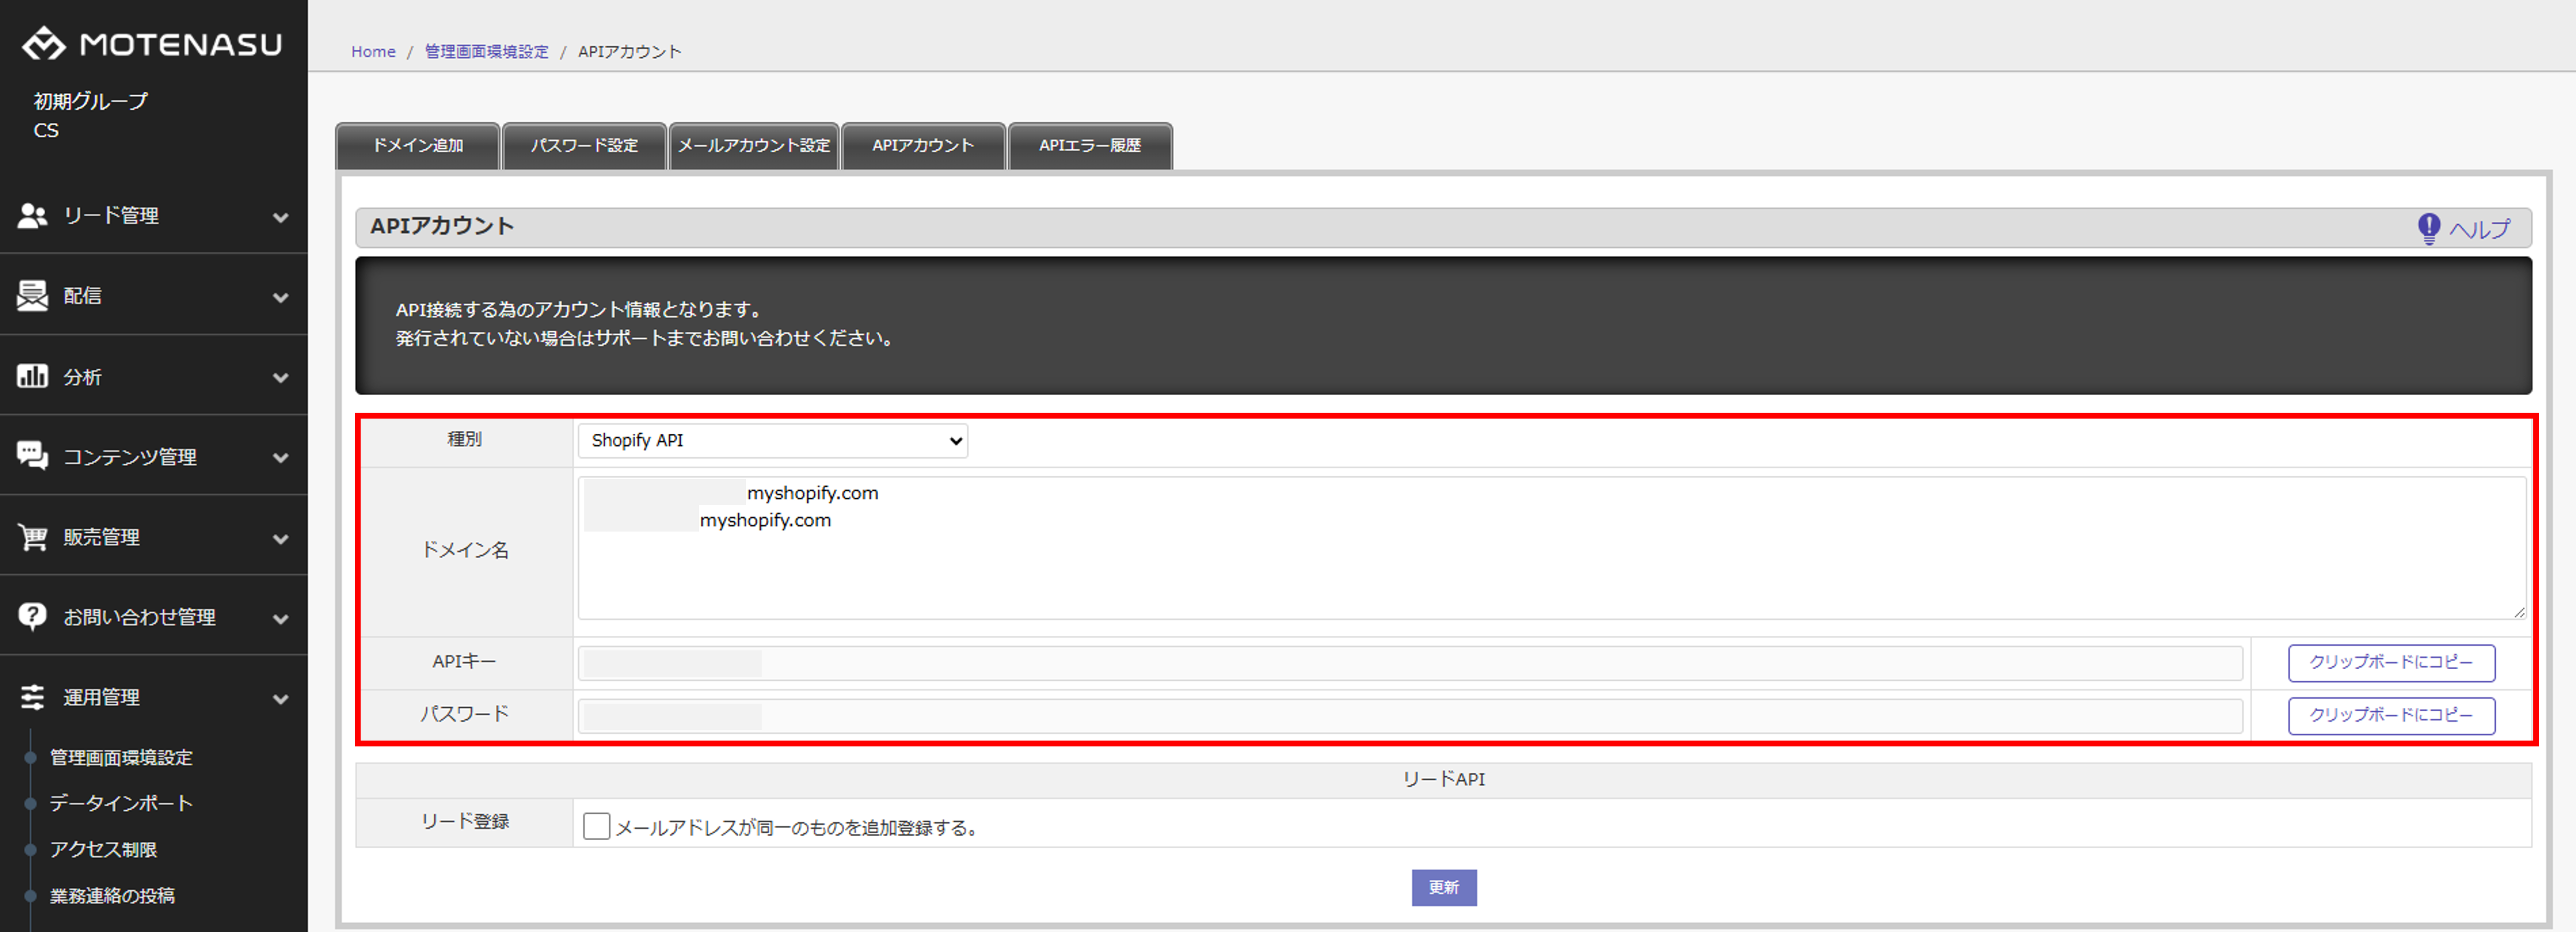The height and width of the screenshot is (932, 2576).
Task: Click the delivery mail icon in sidebar
Action: [x=32, y=295]
